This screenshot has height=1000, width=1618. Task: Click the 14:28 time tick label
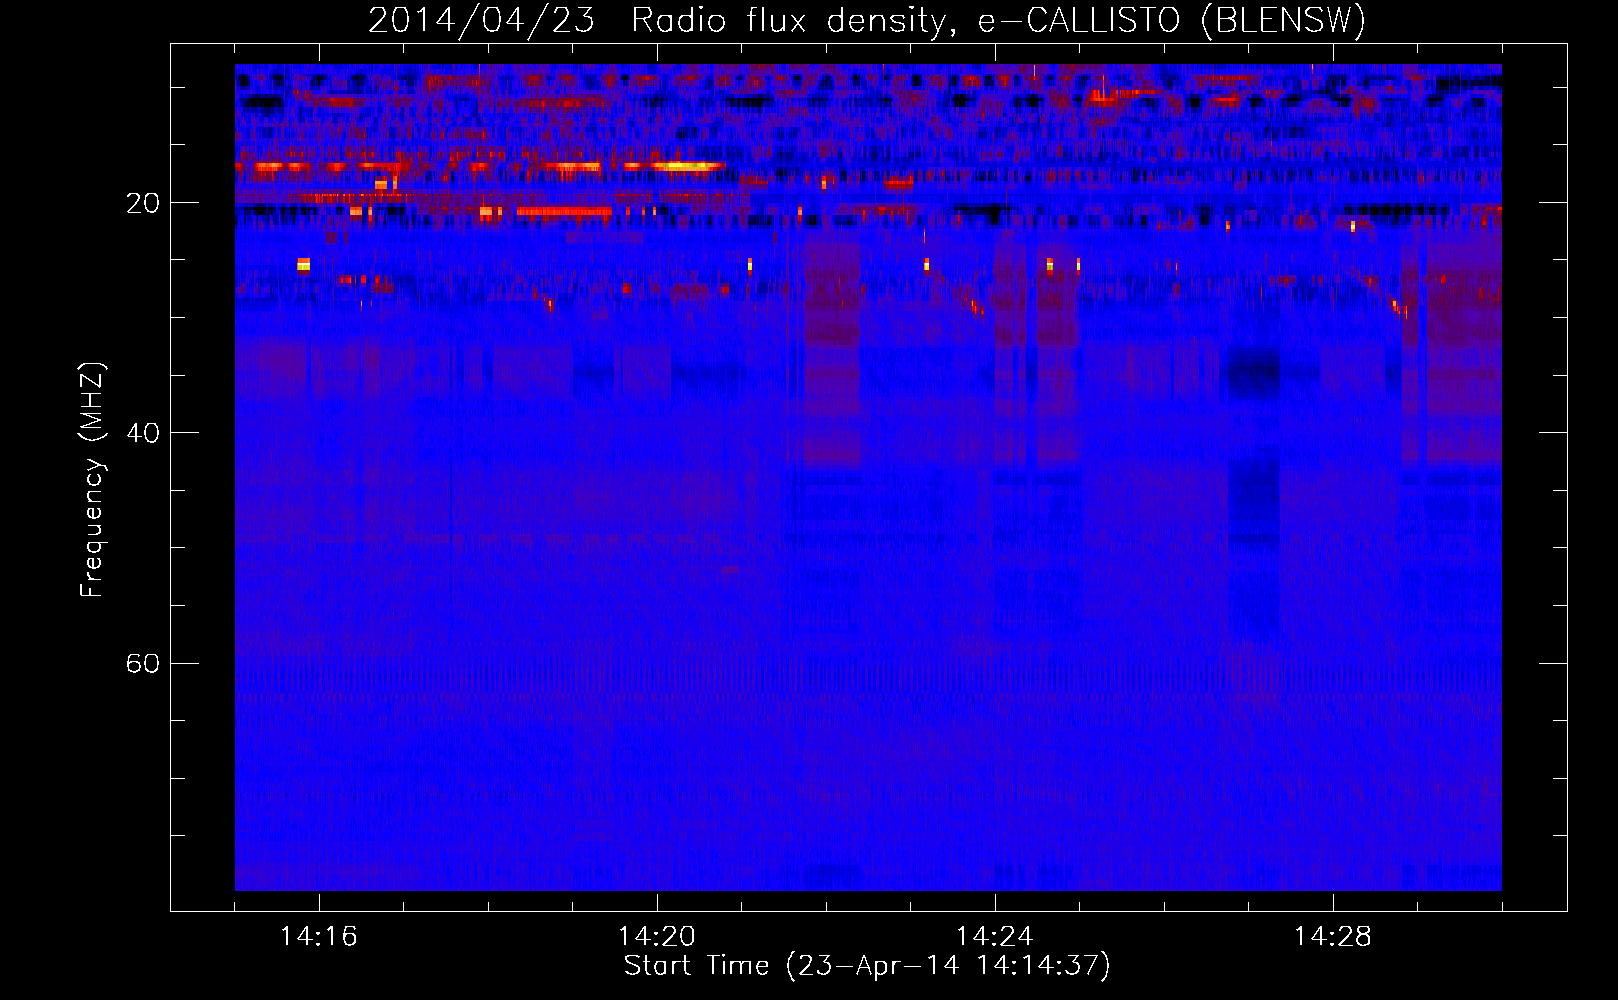click(1333, 937)
